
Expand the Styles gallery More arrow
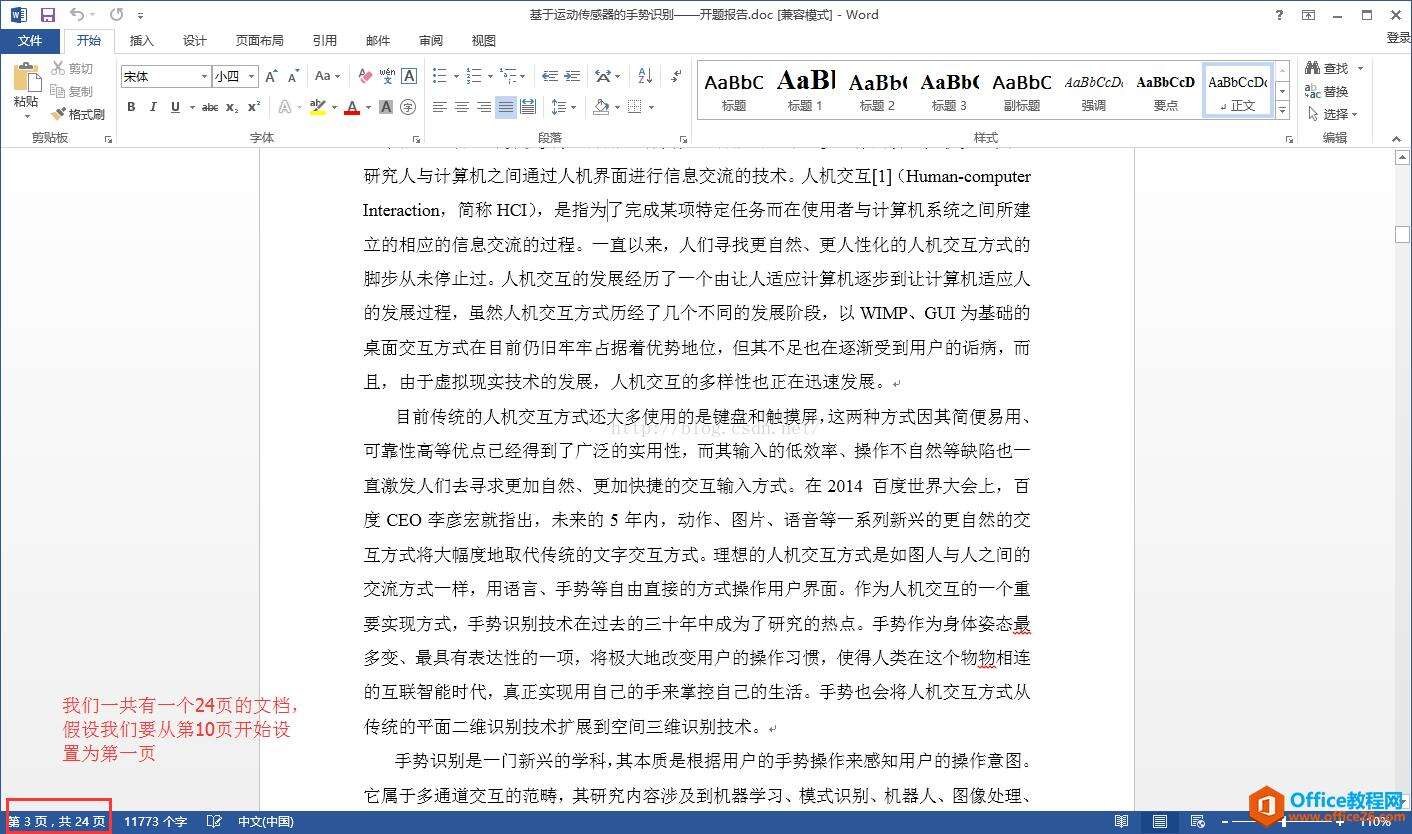[1283, 111]
